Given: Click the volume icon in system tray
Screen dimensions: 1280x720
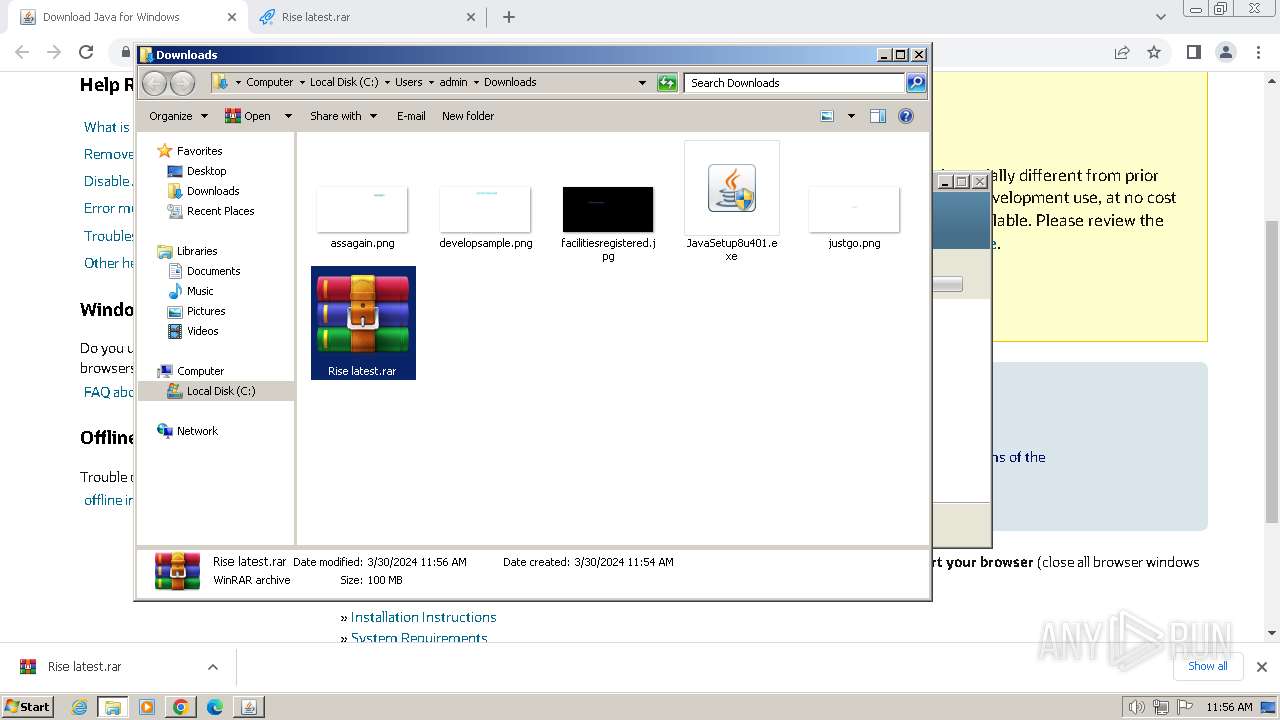Looking at the screenshot, I should [1138, 707].
